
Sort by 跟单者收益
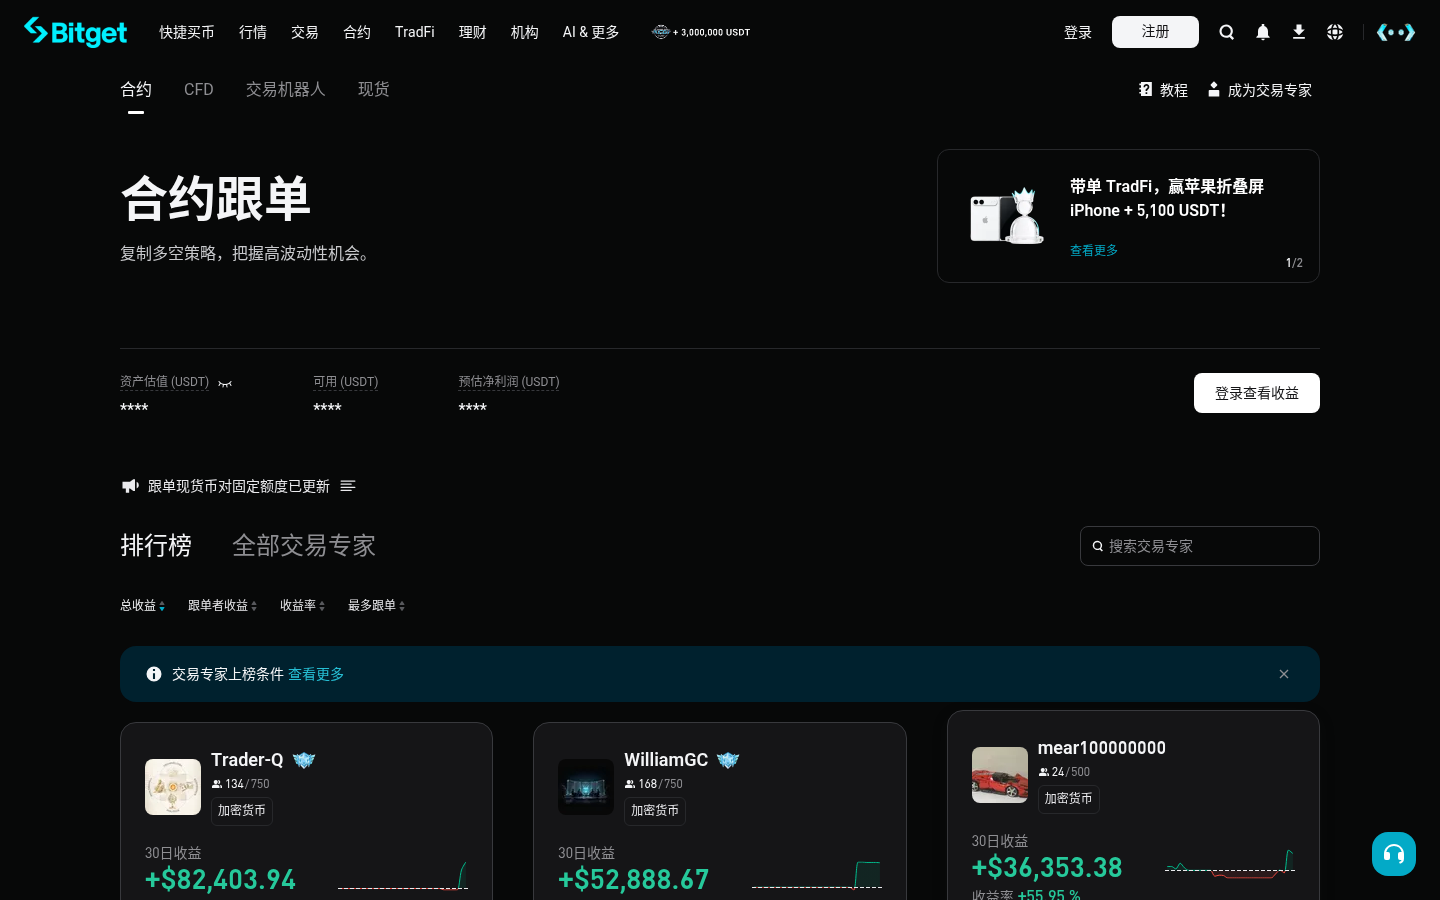click(223, 605)
